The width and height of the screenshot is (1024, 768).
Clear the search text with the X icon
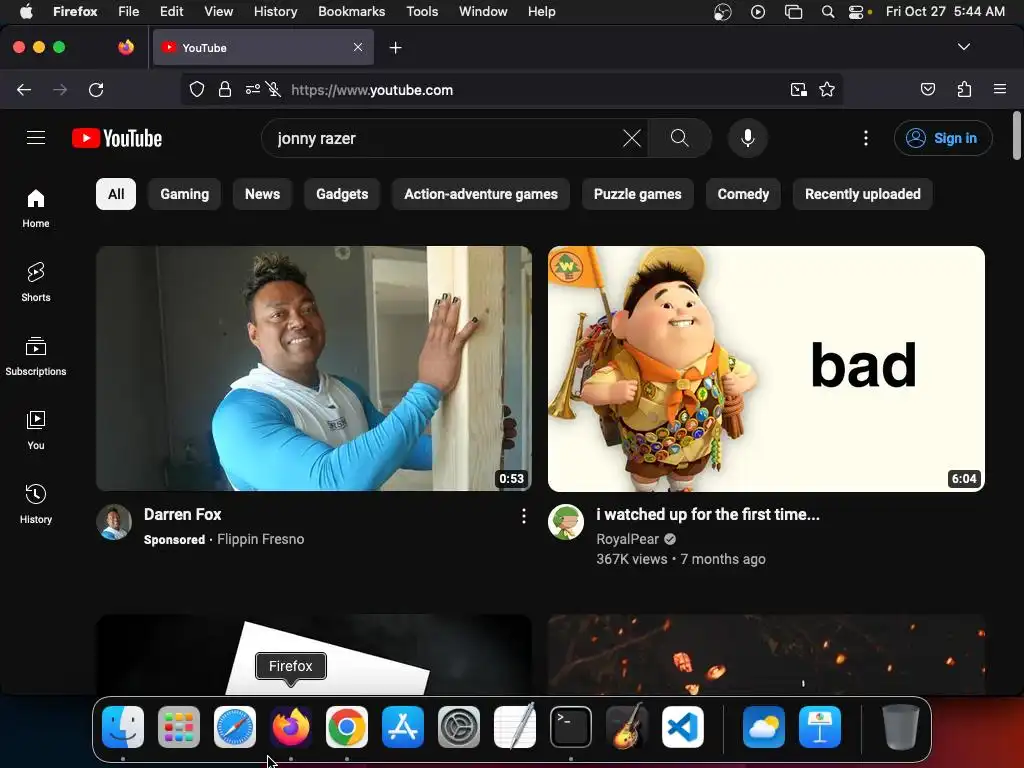click(x=632, y=138)
